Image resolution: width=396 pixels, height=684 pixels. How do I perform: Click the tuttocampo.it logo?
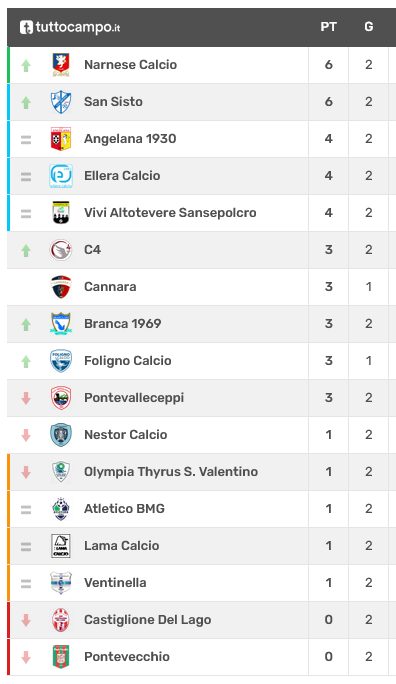(70, 27)
